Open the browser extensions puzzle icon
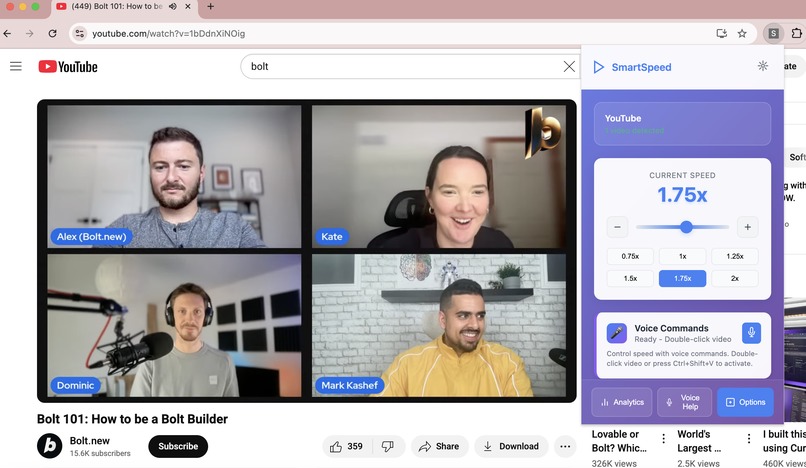806x468 pixels. pyautogui.click(x=796, y=33)
